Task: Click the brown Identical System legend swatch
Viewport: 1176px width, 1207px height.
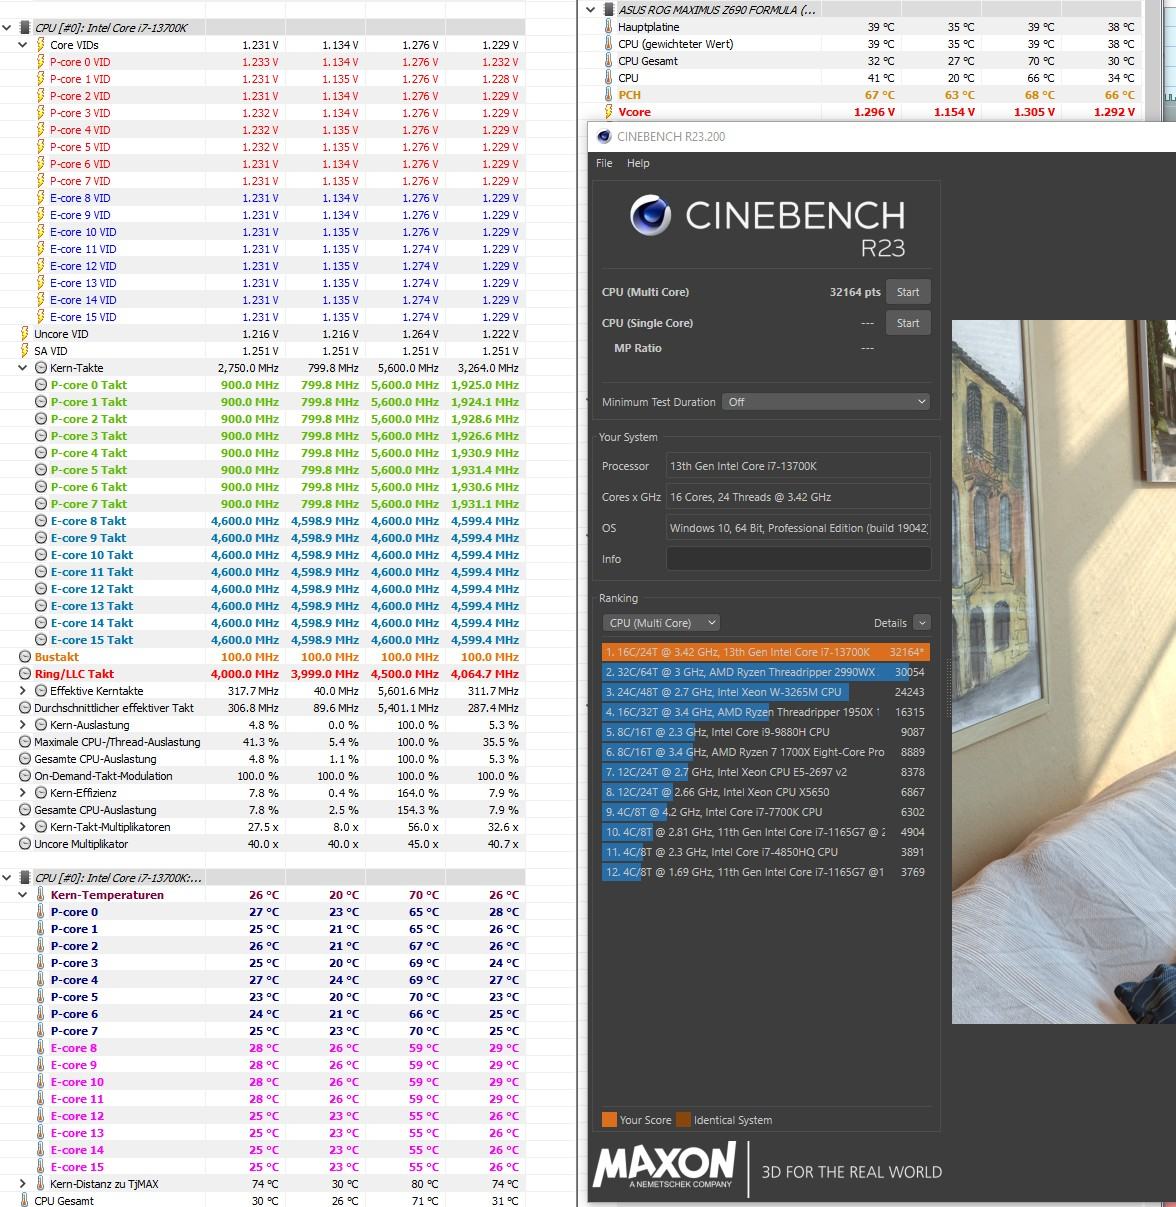Action: click(683, 1120)
